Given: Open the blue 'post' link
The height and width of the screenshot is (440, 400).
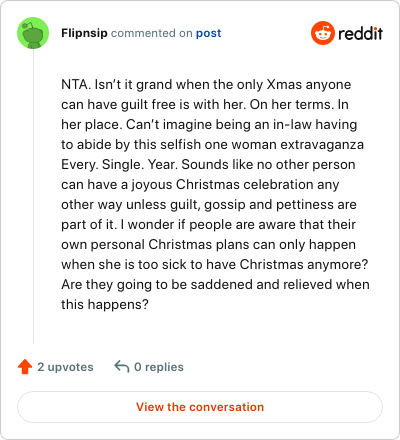Looking at the screenshot, I should point(208,33).
